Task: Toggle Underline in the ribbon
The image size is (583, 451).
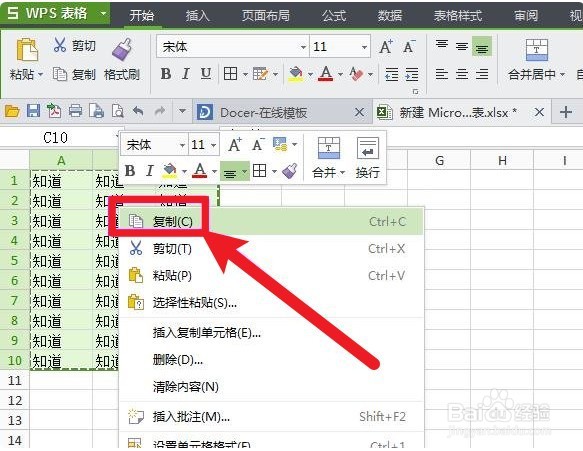Action: tap(206, 74)
